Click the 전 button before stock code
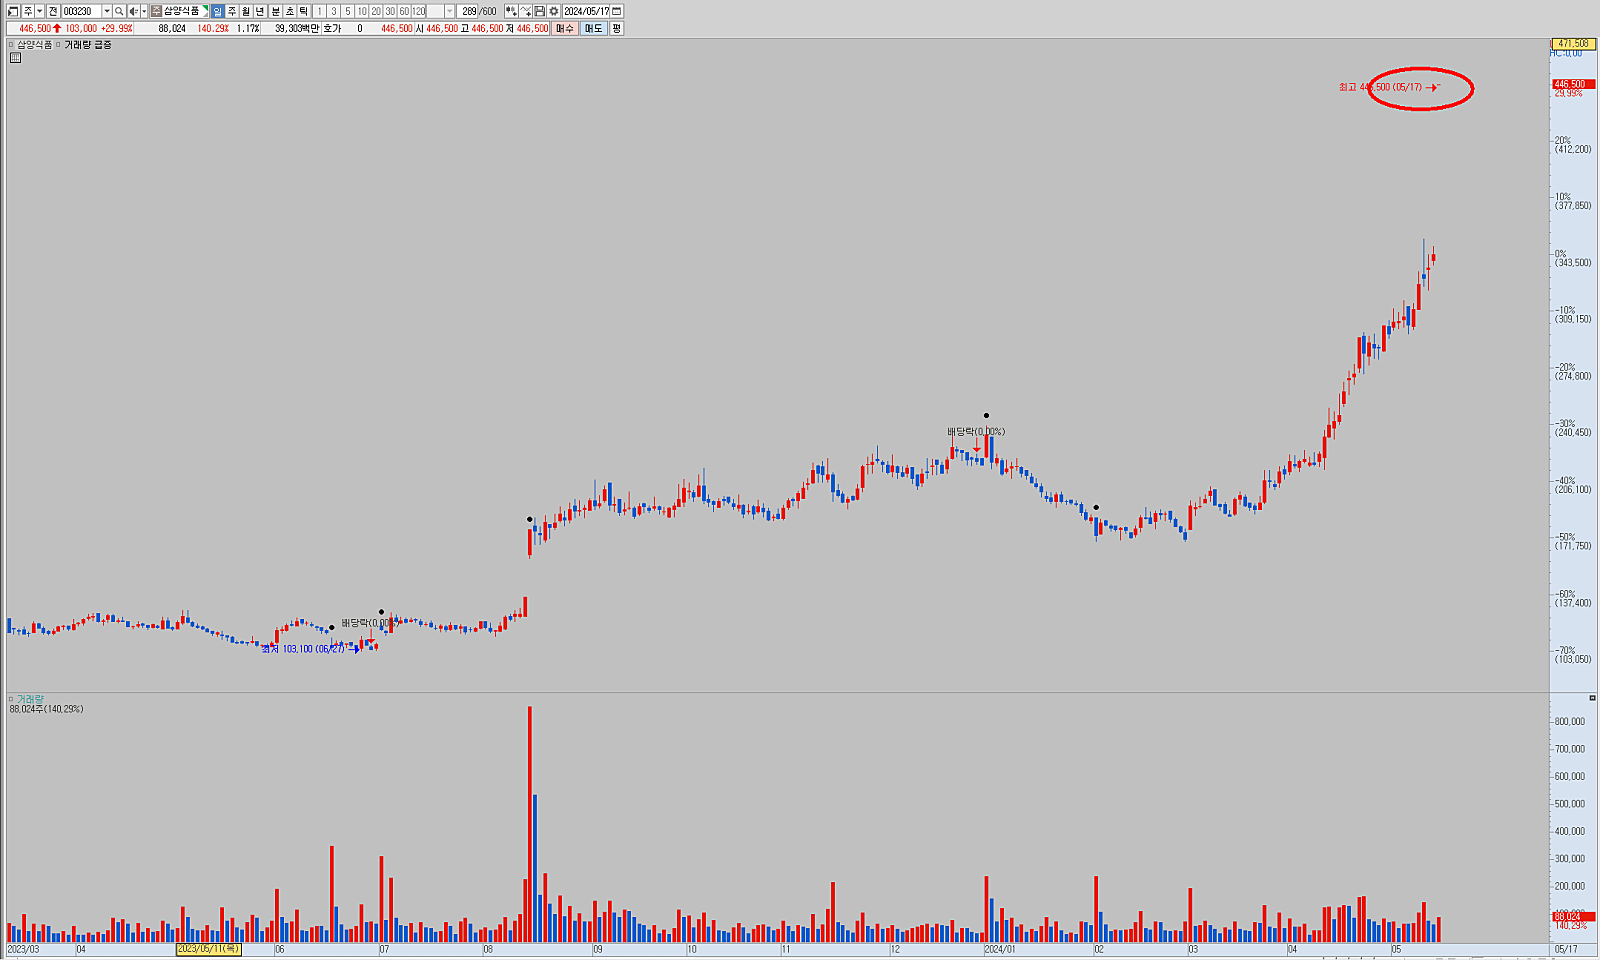The image size is (1600, 960). 53,11
